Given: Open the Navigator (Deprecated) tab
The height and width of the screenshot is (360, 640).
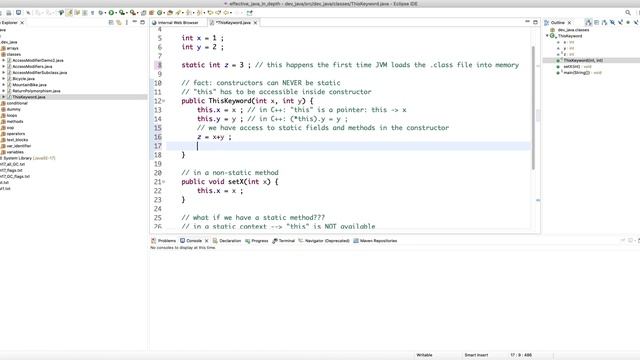Looking at the screenshot, I should (x=324, y=240).
